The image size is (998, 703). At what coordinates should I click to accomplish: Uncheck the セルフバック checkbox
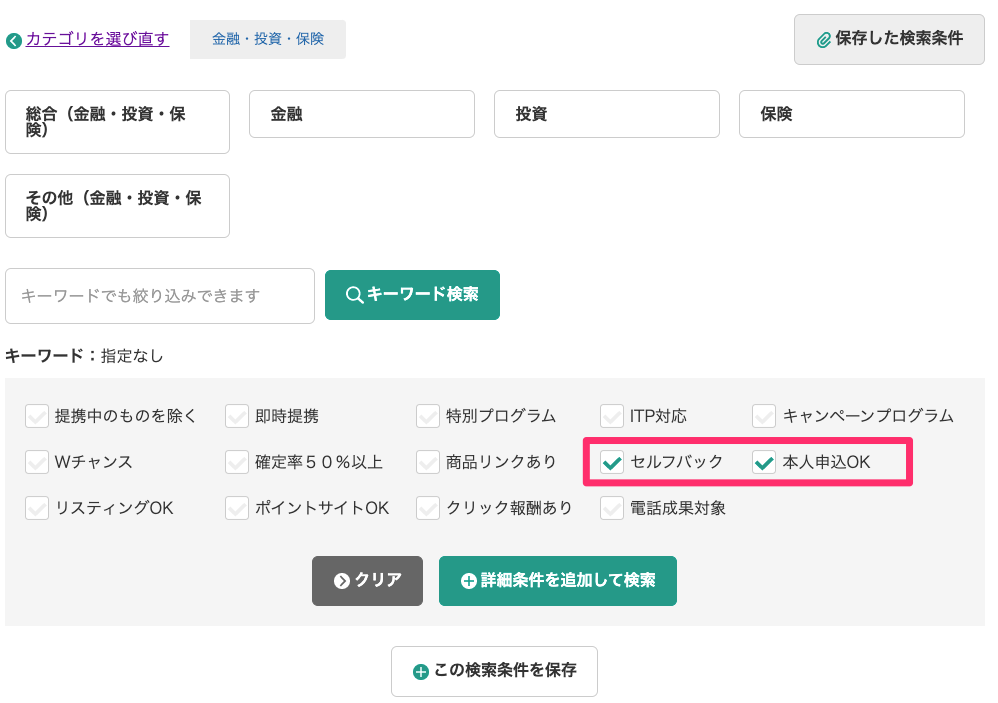612,462
